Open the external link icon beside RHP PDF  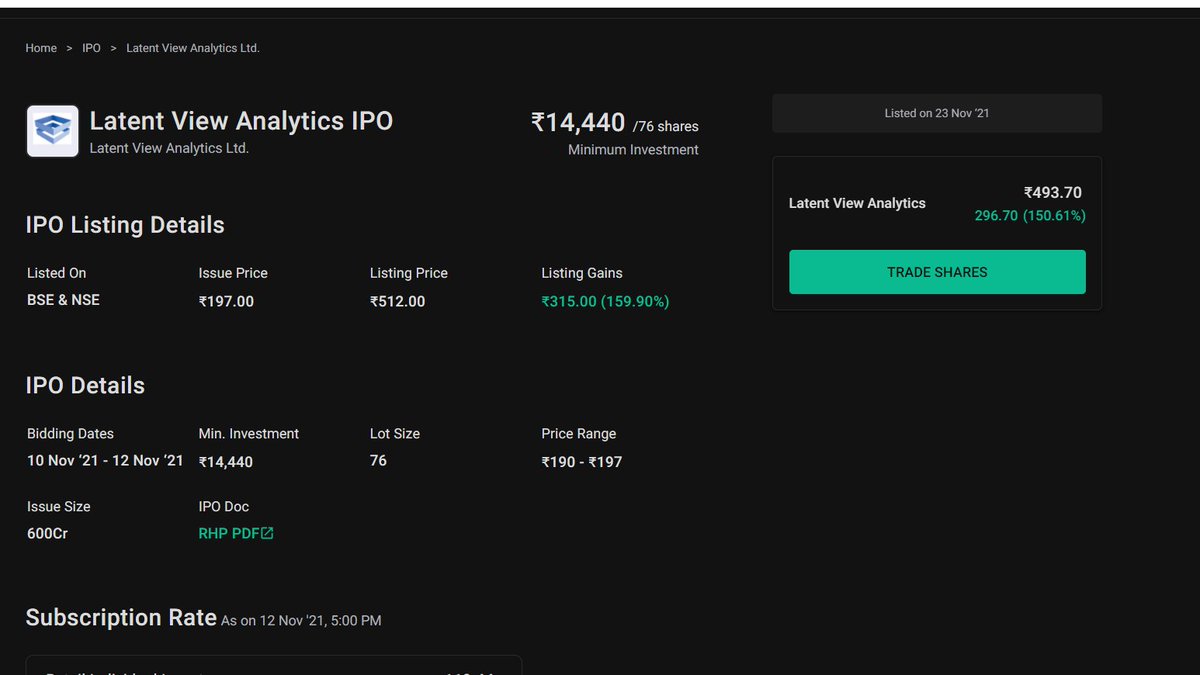pyautogui.click(x=267, y=534)
